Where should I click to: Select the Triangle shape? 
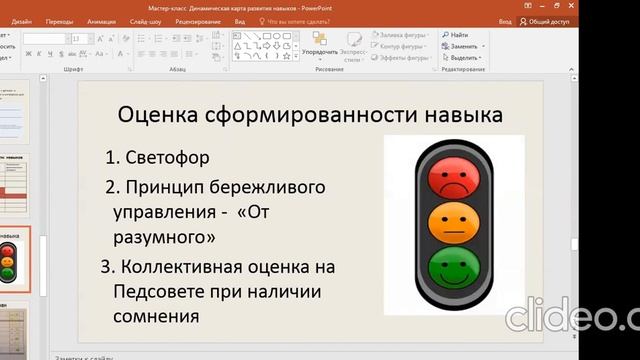[x=237, y=46]
